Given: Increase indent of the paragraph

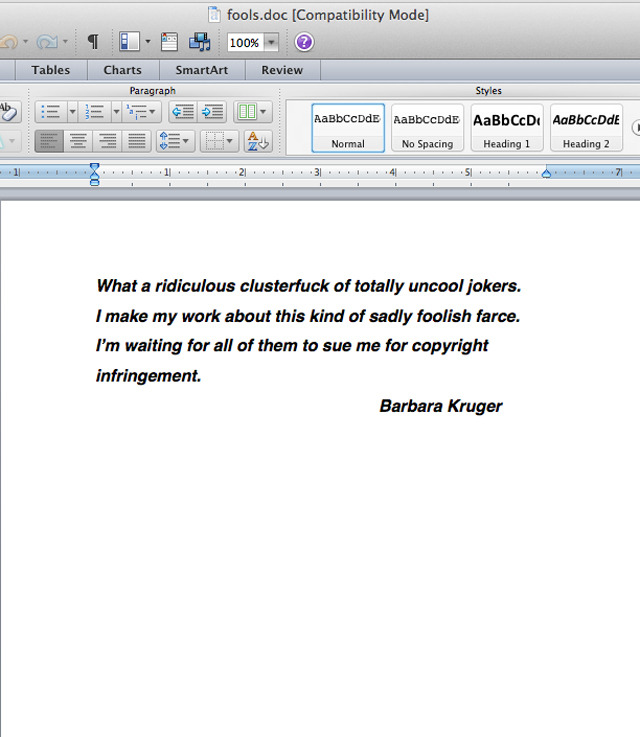Looking at the screenshot, I should 212,112.
